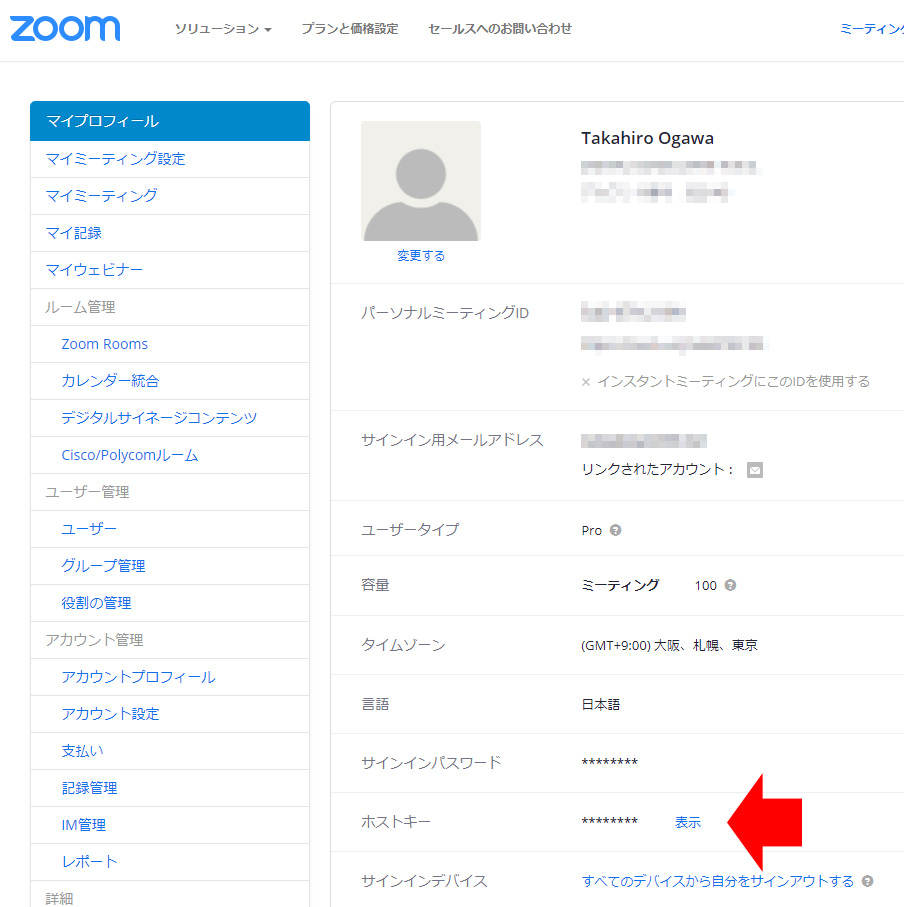This screenshot has width=904, height=907.
Task: Select マイプロフィール in sidebar
Action: (102, 121)
